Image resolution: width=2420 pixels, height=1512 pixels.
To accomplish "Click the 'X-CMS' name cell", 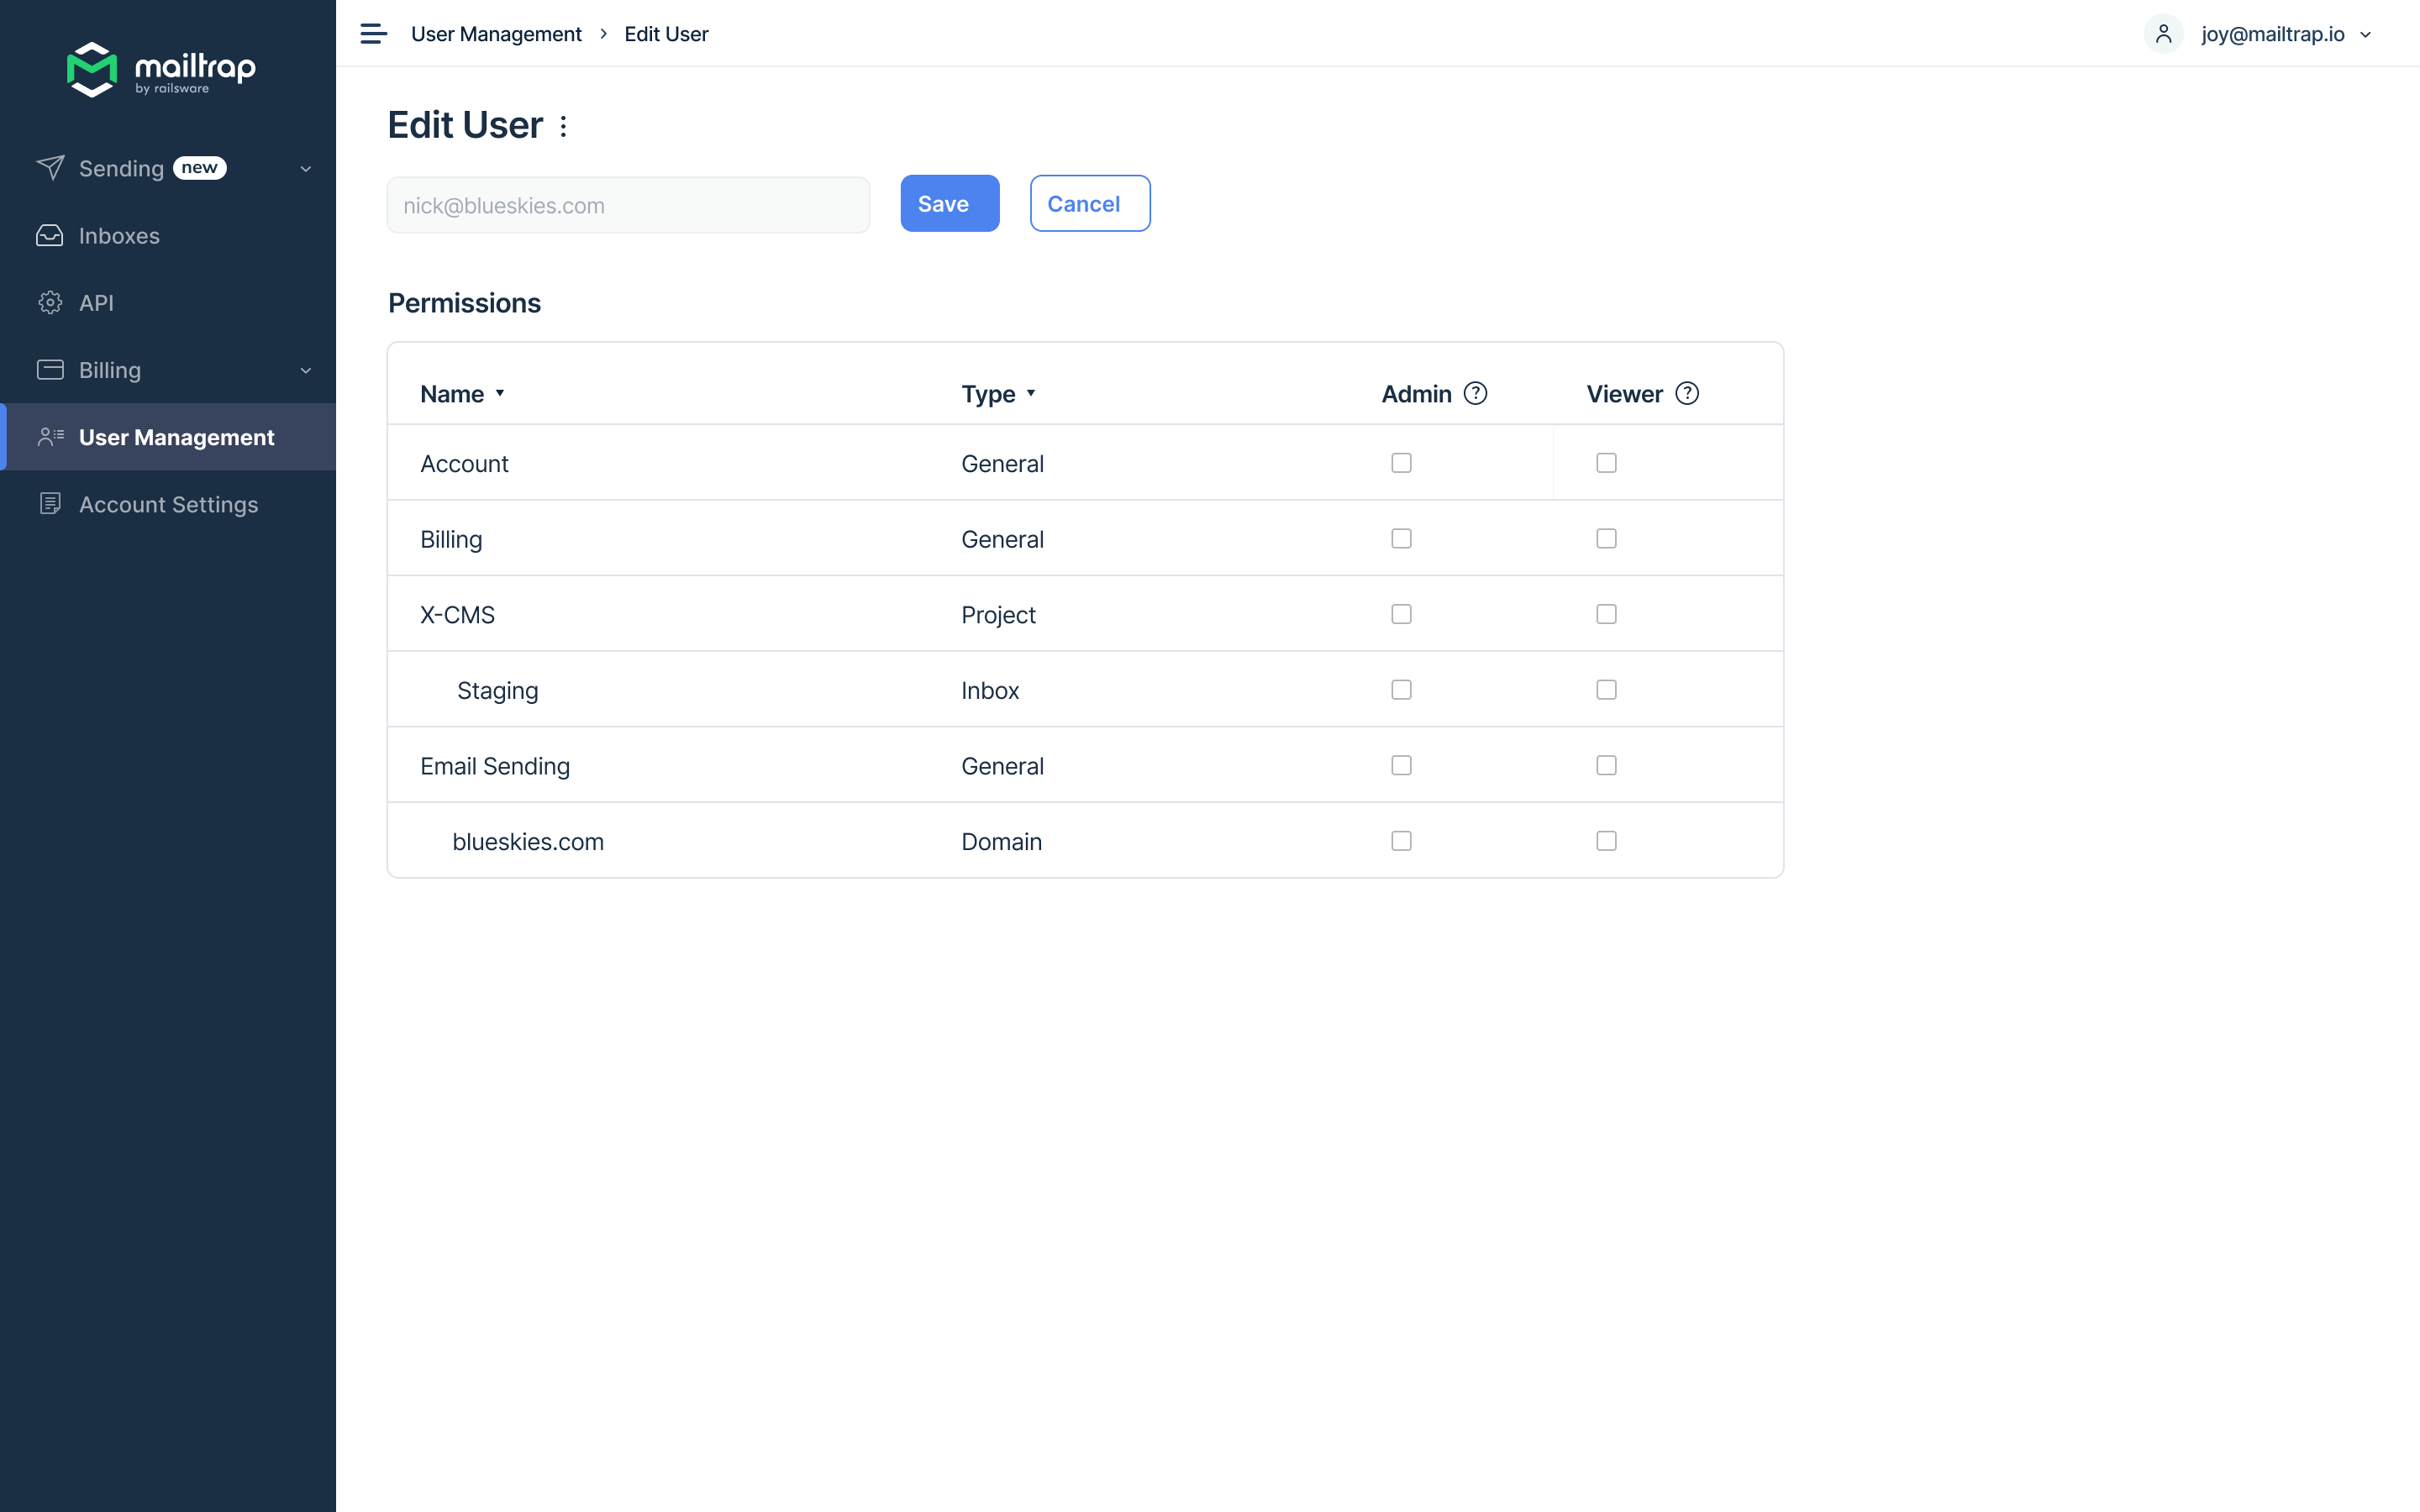I will 457,614.
